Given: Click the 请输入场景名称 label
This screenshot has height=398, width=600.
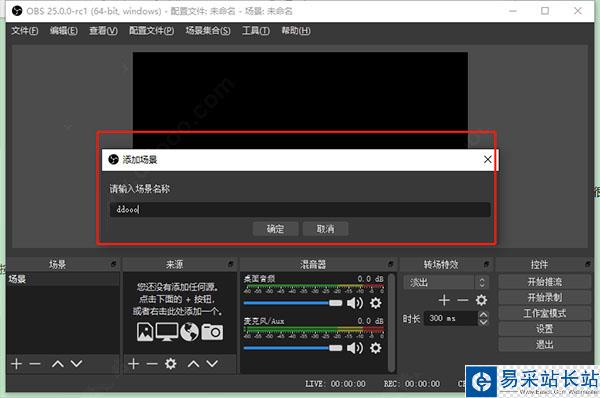Looking at the screenshot, I should 140,189.
